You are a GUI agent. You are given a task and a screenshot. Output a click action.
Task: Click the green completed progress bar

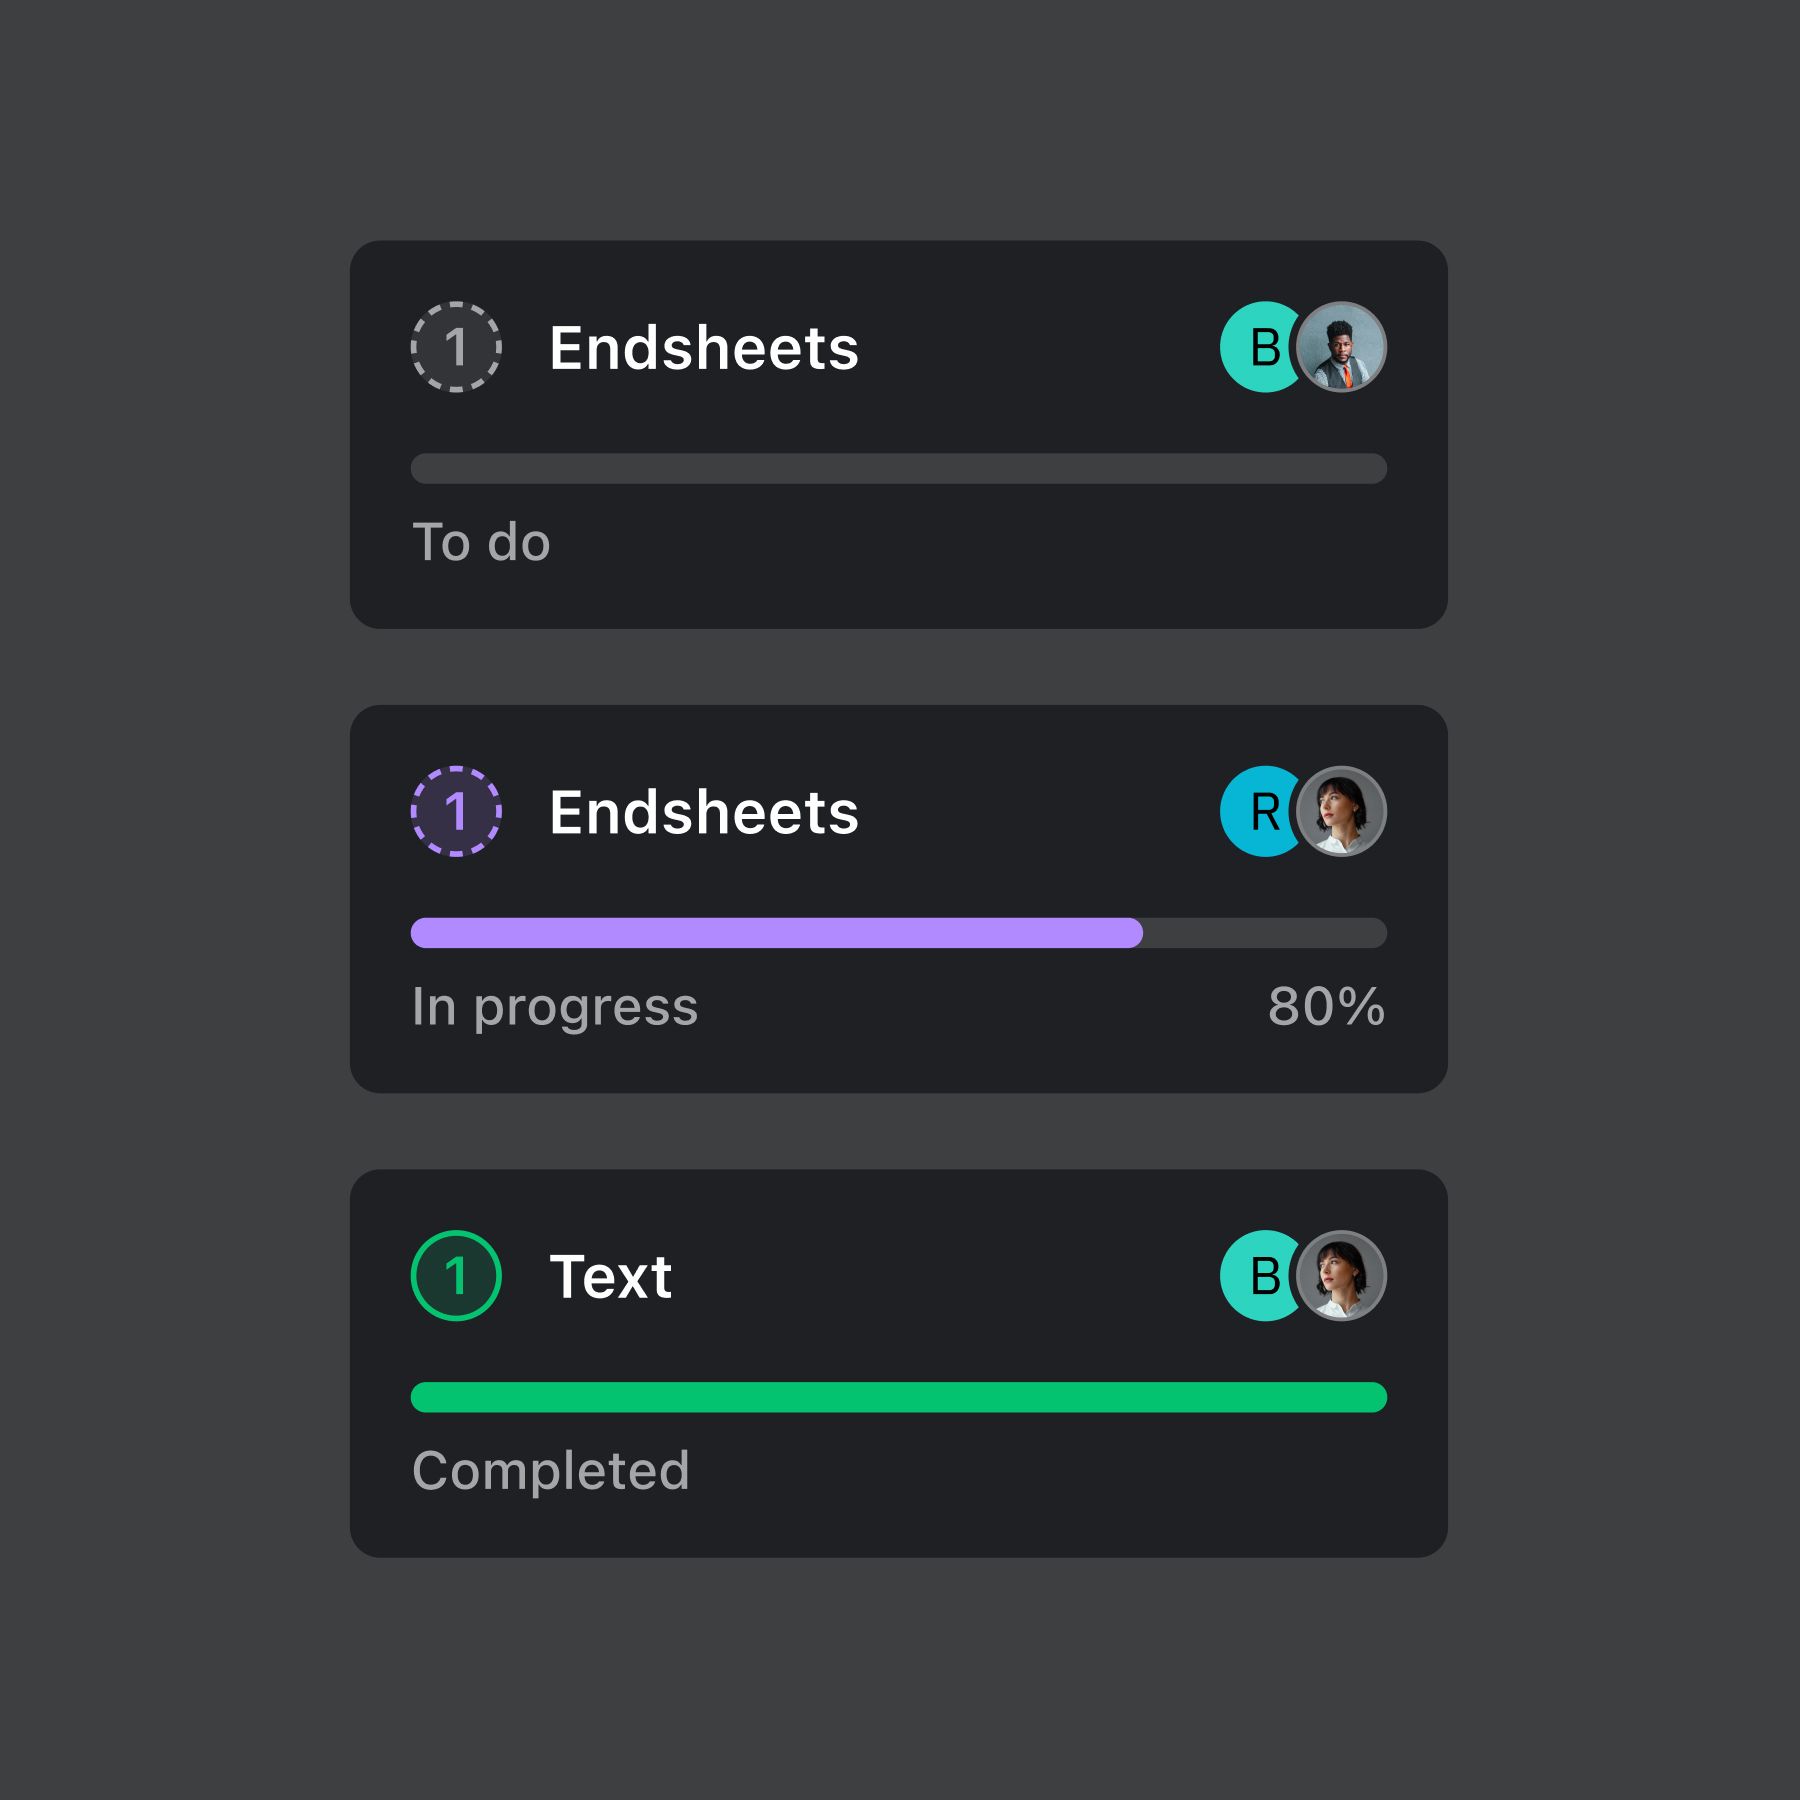(x=898, y=1397)
